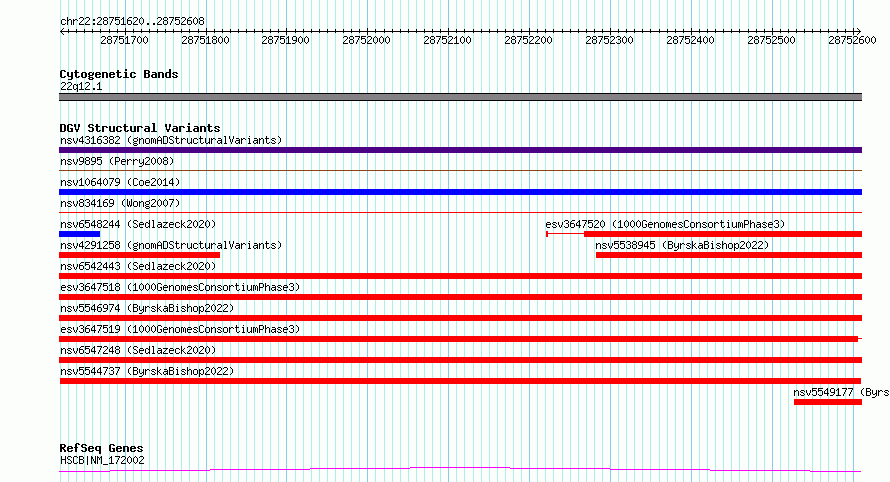Click the blue nsv1064079 variant bar
This screenshot has width=890, height=482.
click(x=460, y=192)
